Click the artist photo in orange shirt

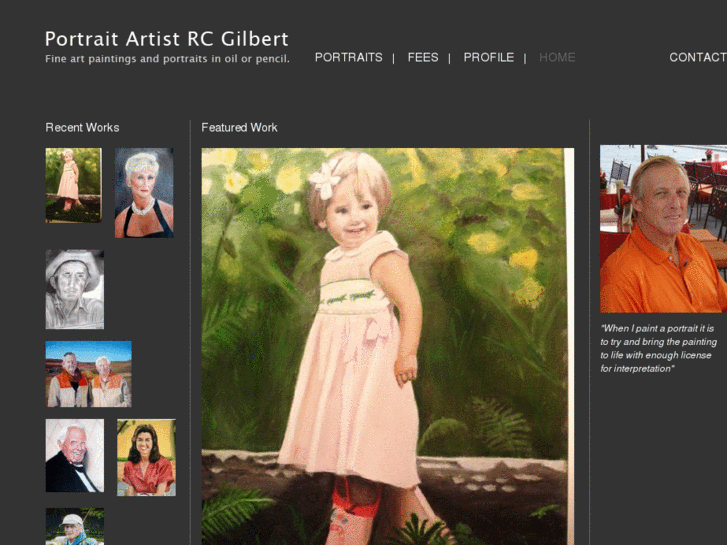coord(663,229)
